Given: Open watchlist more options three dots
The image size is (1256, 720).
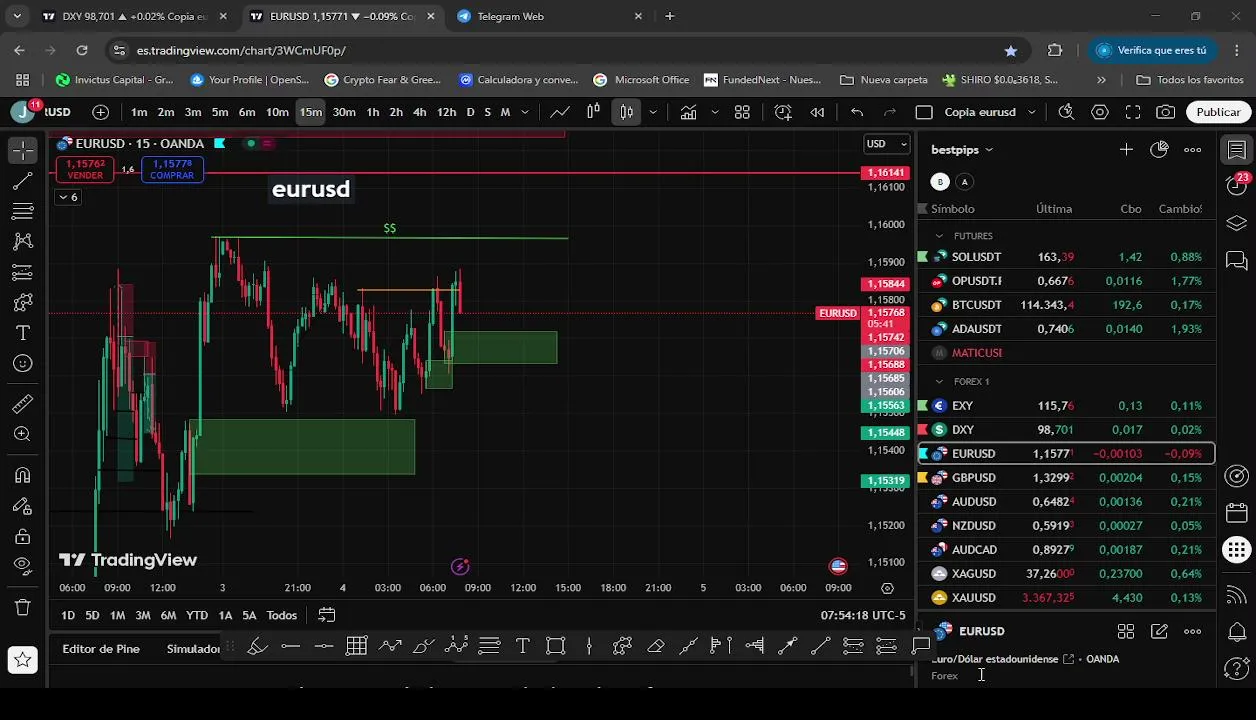Looking at the screenshot, I should pyautogui.click(x=1192, y=150).
